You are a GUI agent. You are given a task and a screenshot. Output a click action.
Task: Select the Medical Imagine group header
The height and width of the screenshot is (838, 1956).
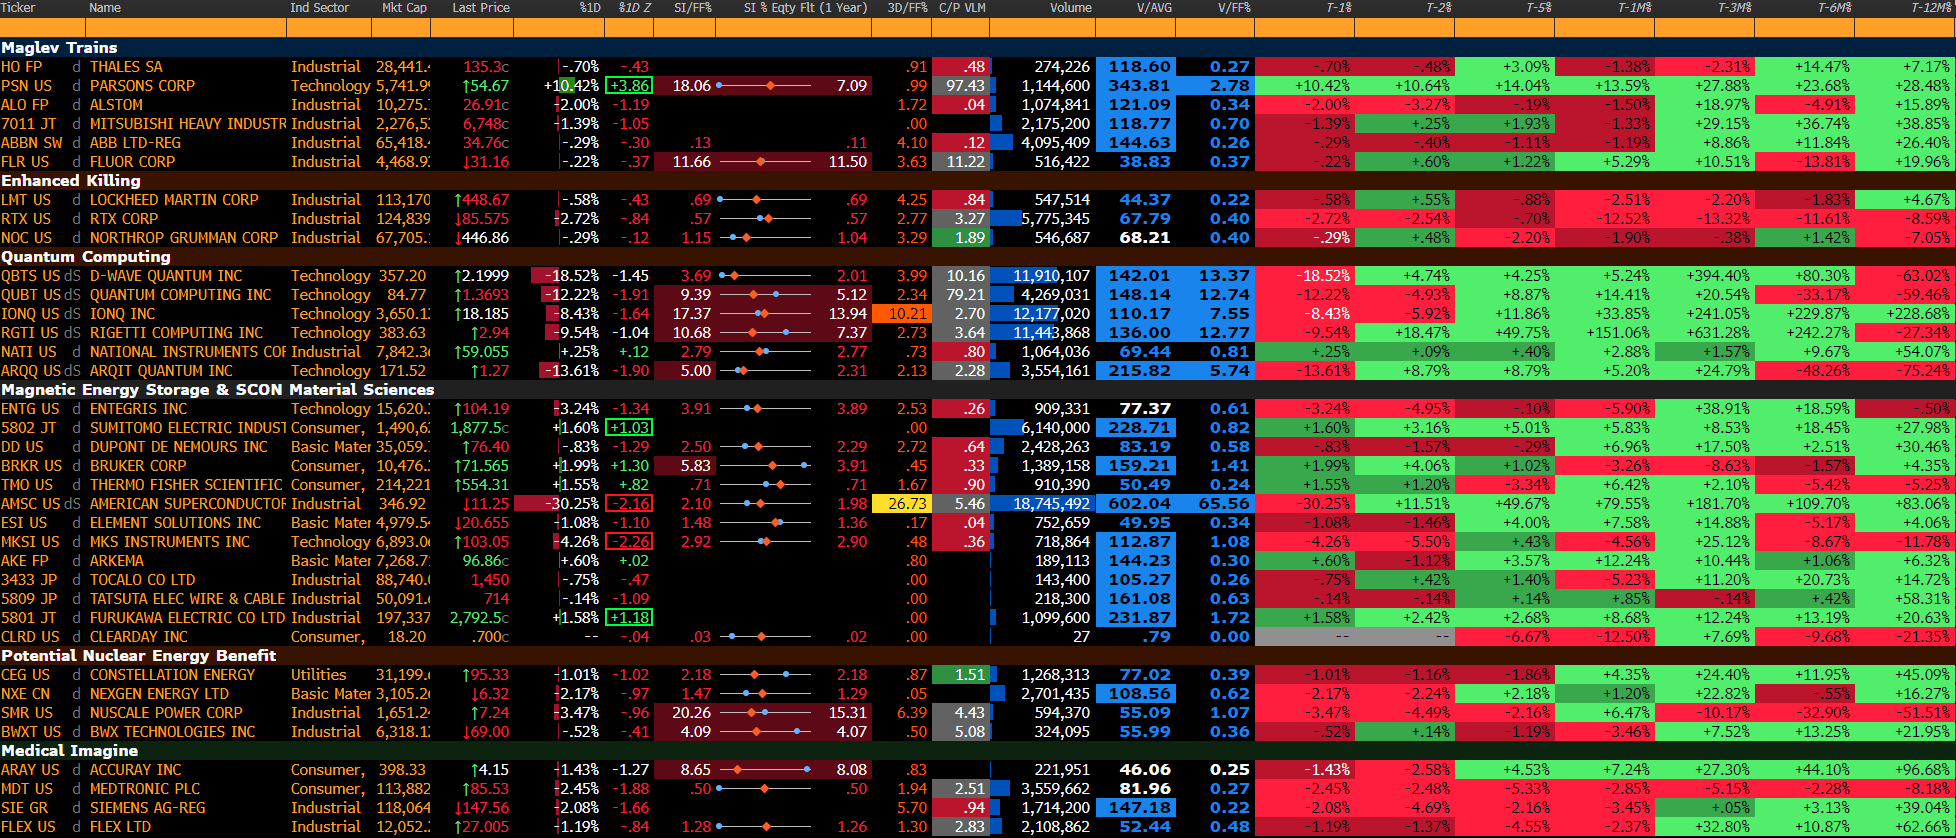click(x=69, y=751)
